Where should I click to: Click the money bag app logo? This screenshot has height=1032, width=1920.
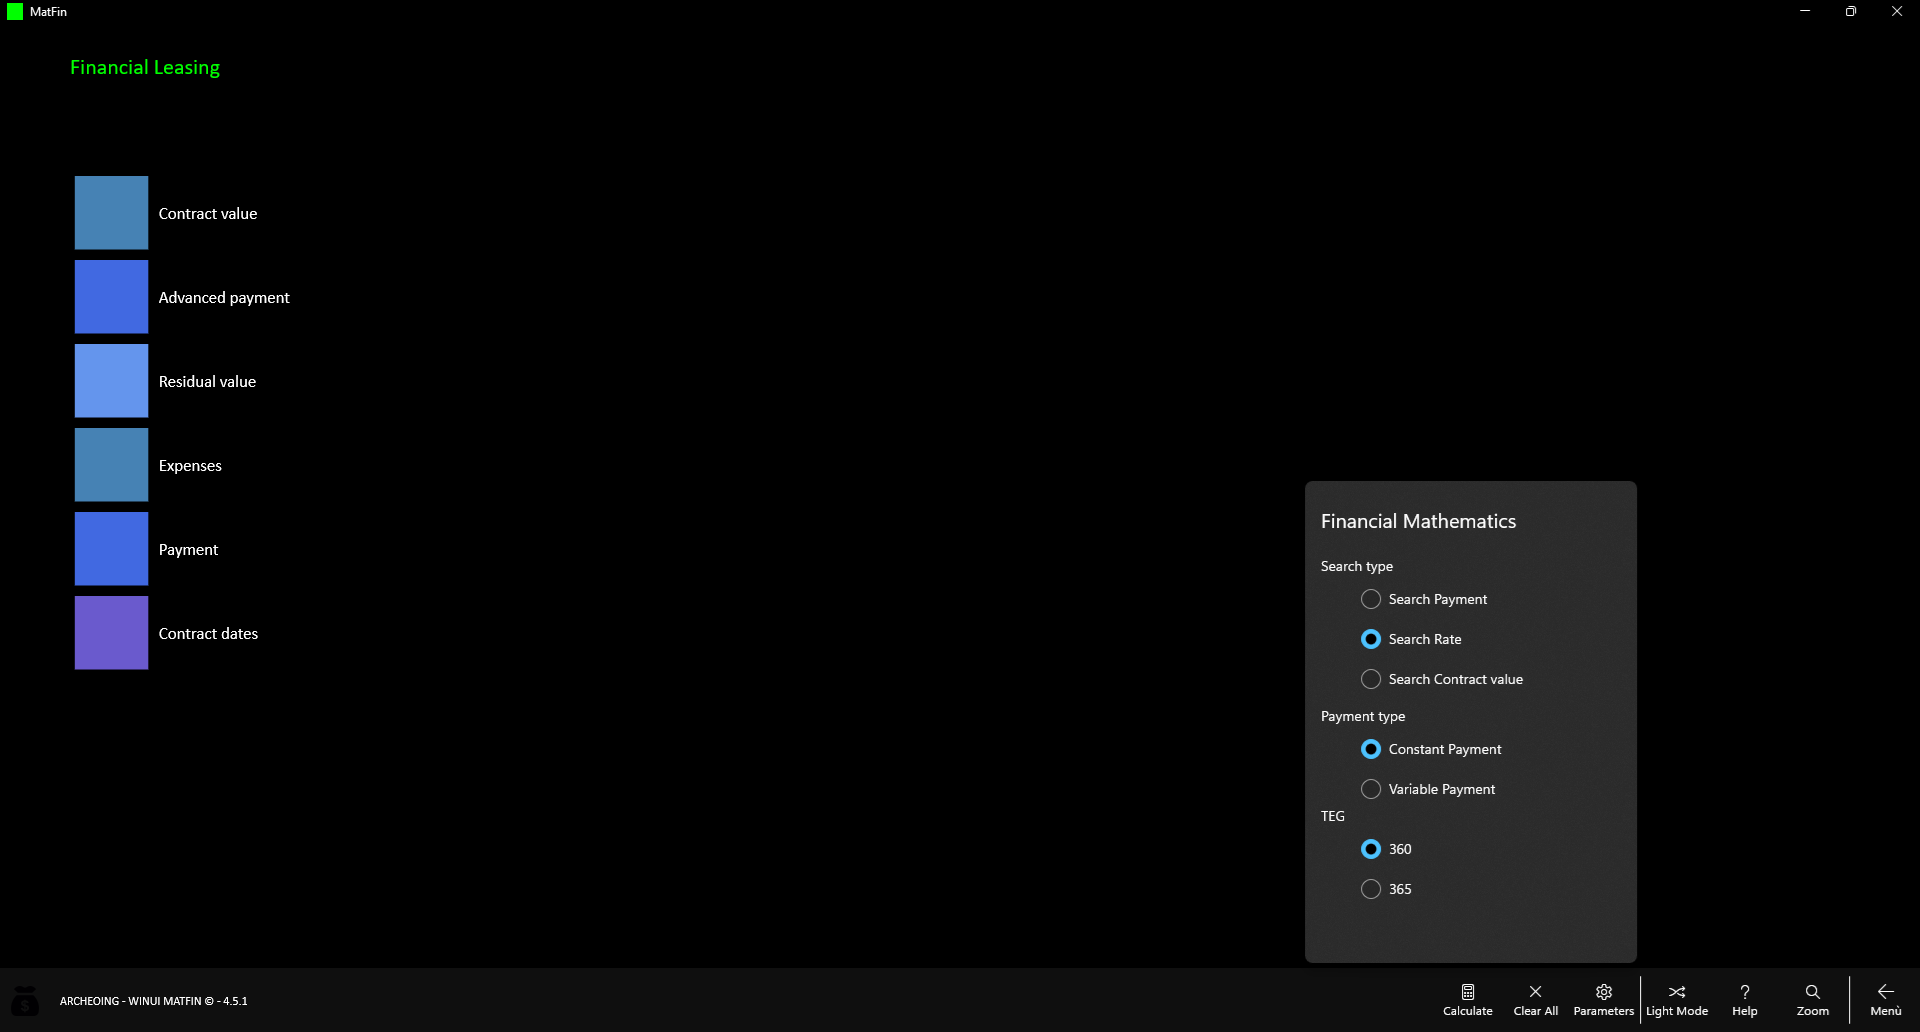25,1000
